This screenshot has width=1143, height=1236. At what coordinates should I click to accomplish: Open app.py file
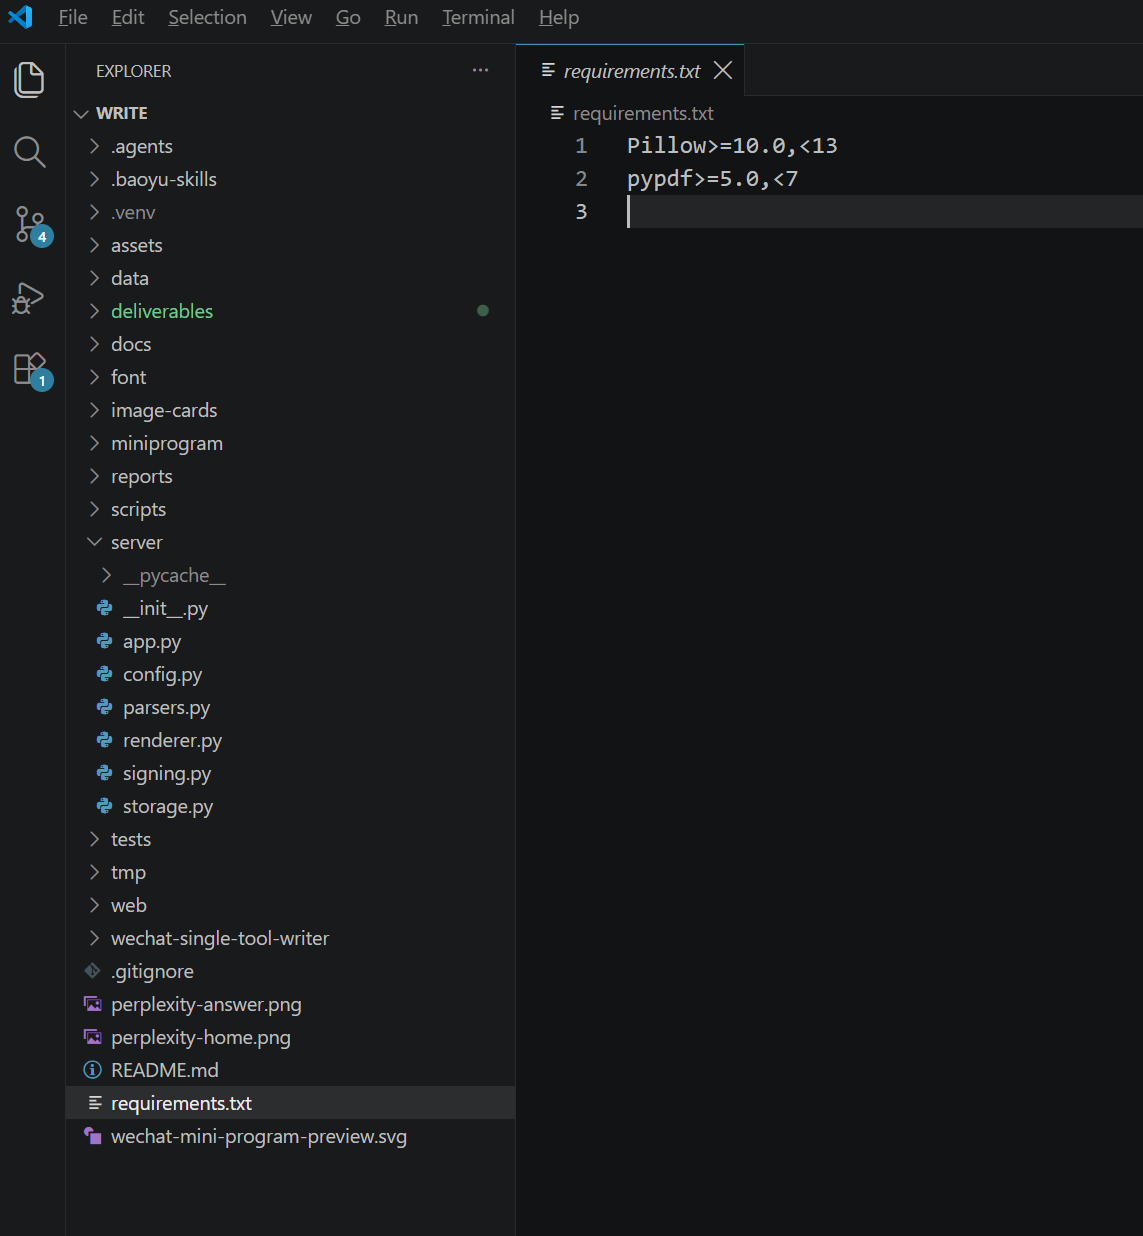pos(290,641)
